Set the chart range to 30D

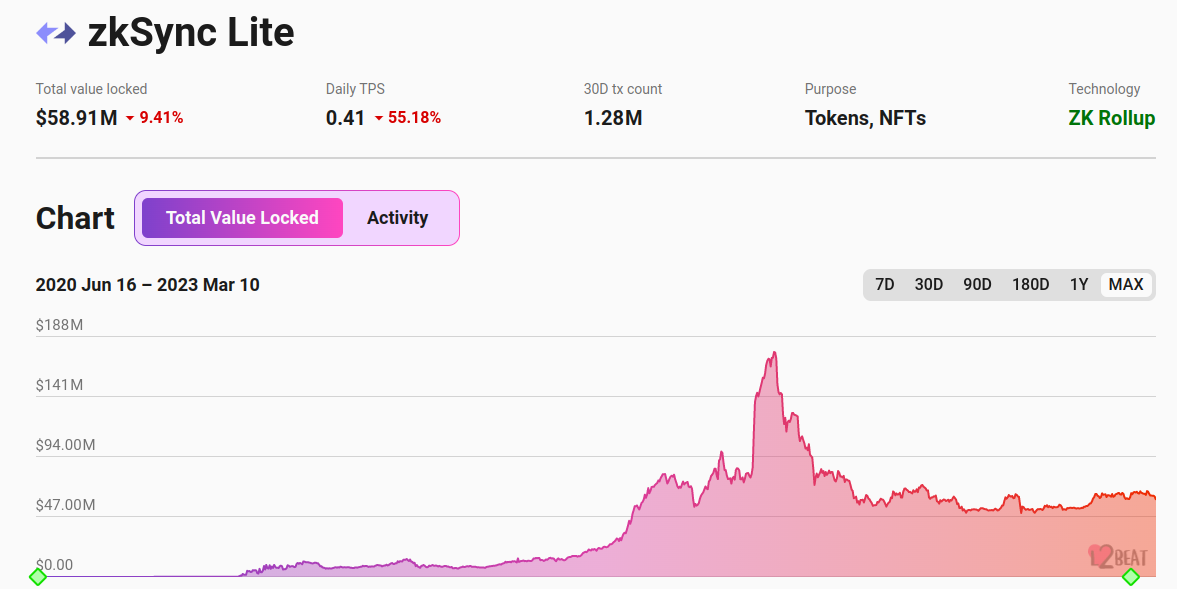(929, 284)
